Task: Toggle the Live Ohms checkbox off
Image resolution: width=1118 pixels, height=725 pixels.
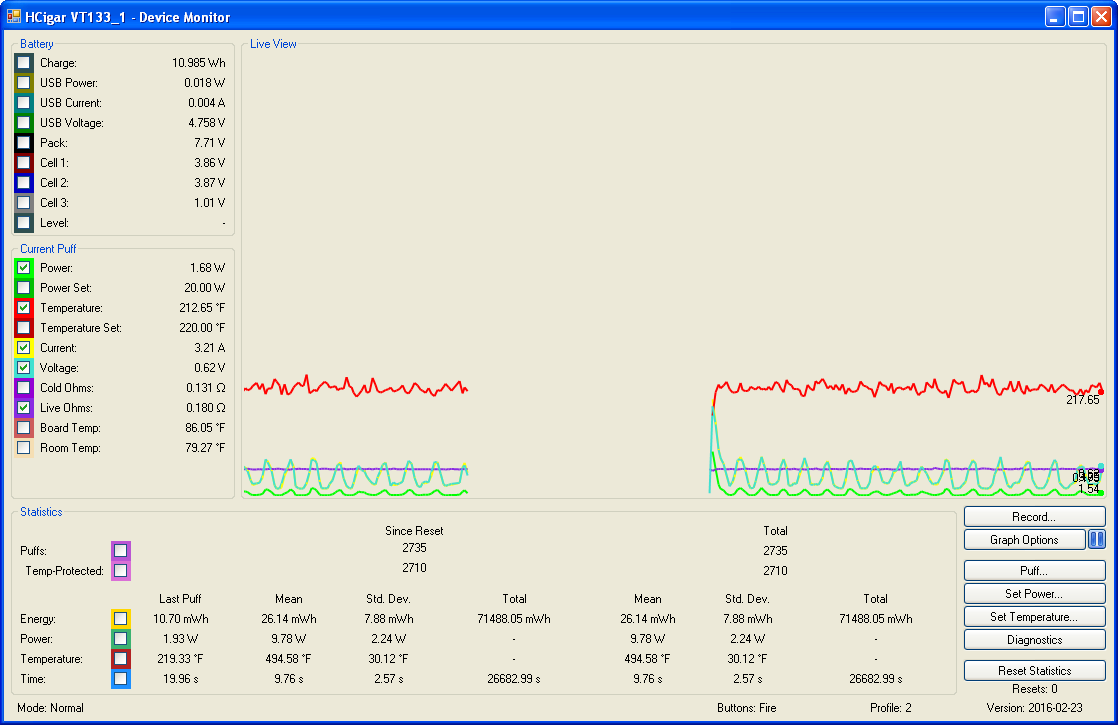Action: 24,408
